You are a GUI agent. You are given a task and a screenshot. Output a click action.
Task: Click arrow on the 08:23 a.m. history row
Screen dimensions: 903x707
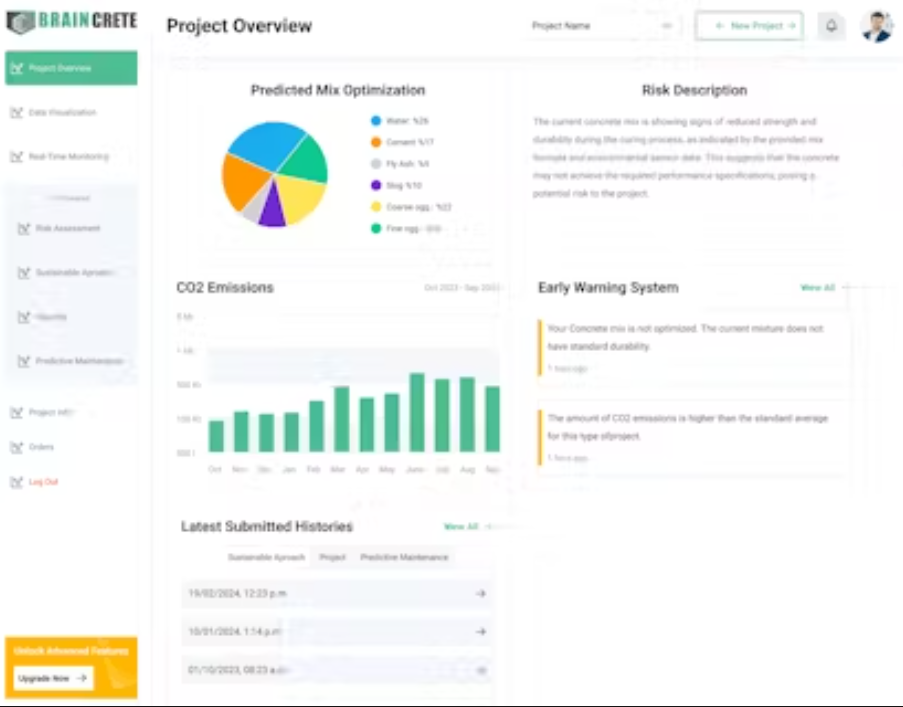coord(481,670)
